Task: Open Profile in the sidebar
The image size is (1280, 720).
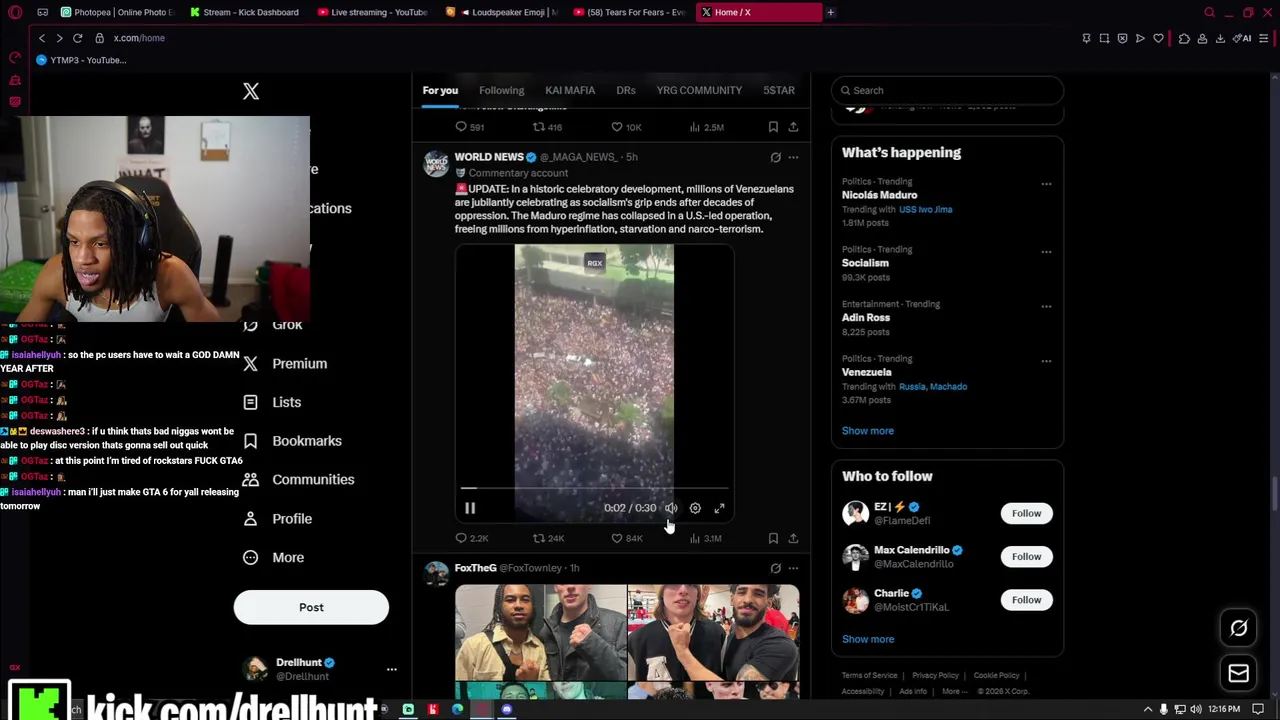Action: [277, 519]
